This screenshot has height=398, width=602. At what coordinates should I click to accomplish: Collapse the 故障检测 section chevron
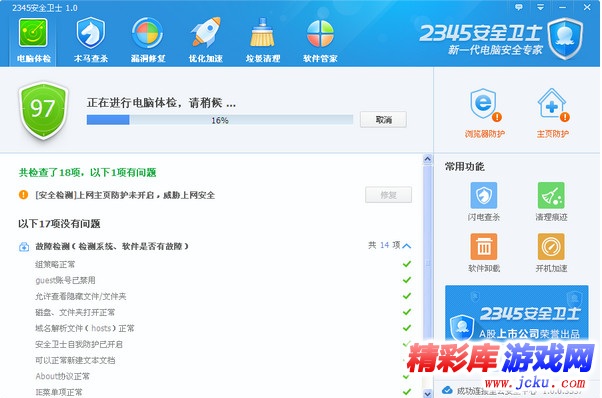[407, 246]
